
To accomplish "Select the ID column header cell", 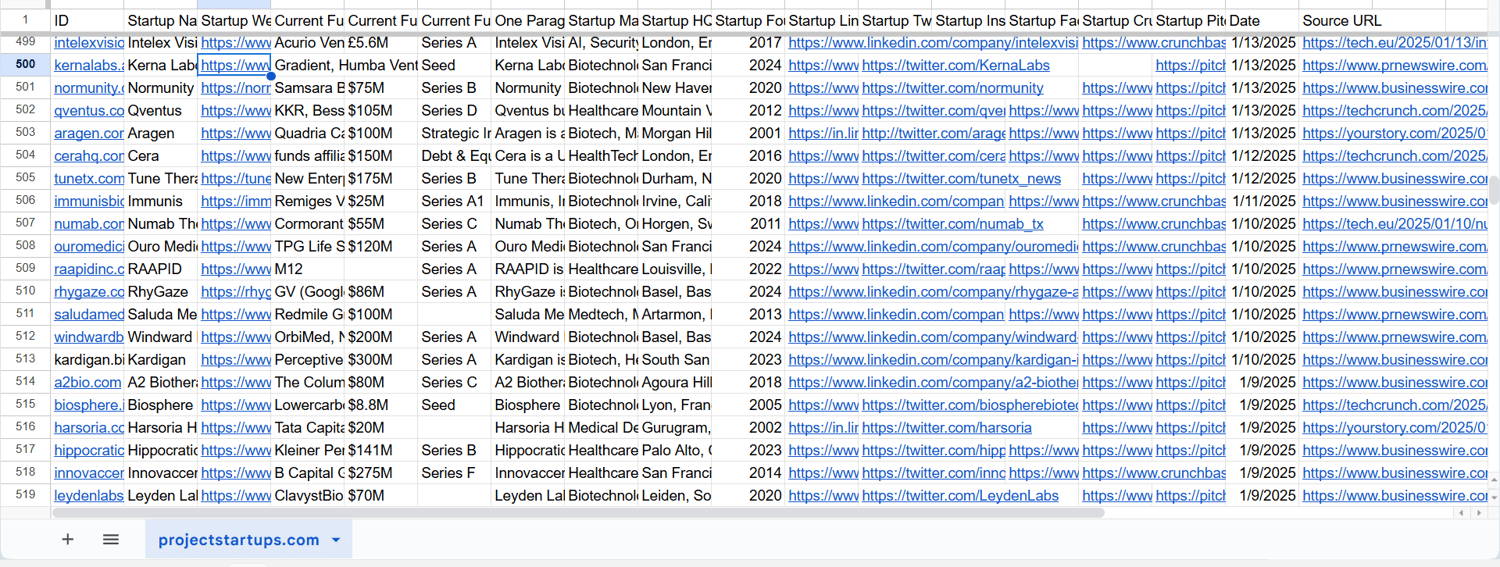I will 88,20.
